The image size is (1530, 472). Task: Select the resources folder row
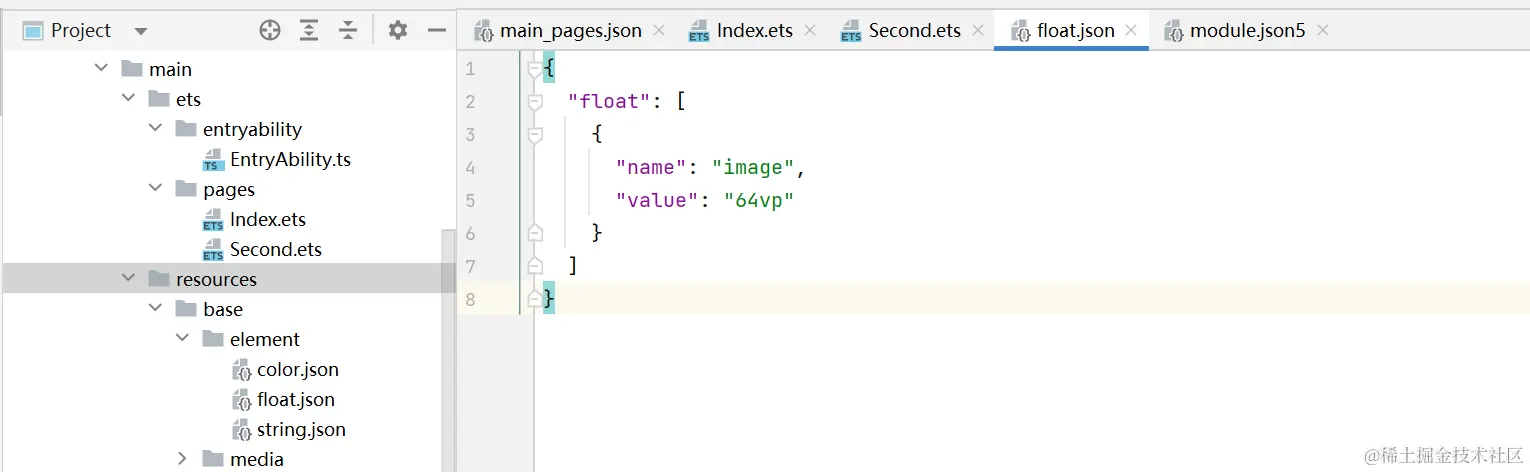[x=228, y=279]
